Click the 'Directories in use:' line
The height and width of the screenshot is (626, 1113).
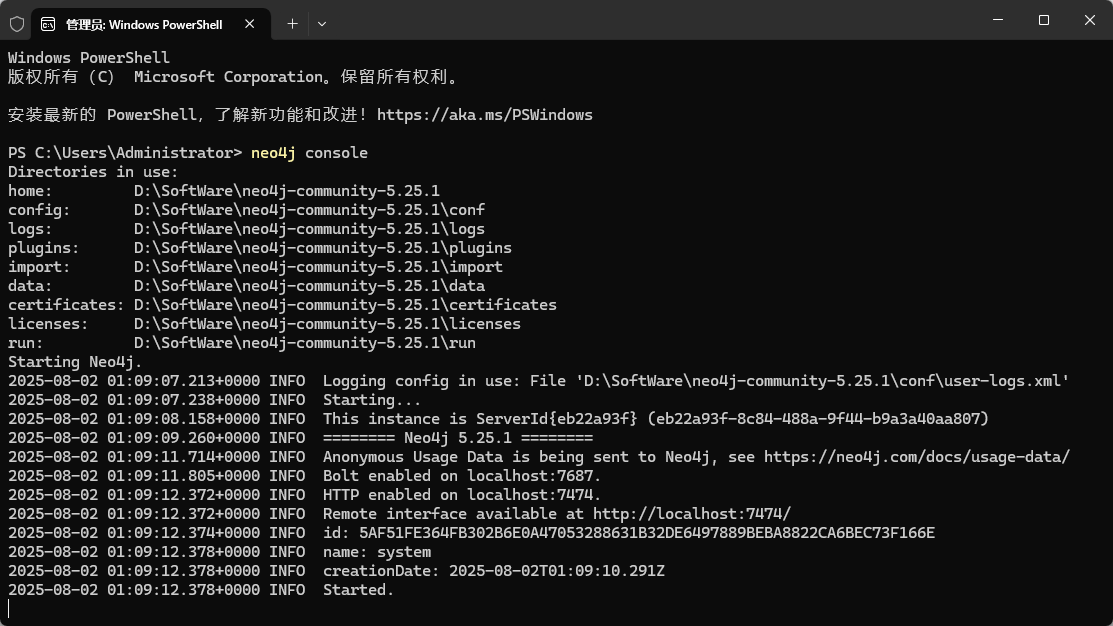[x=93, y=172]
